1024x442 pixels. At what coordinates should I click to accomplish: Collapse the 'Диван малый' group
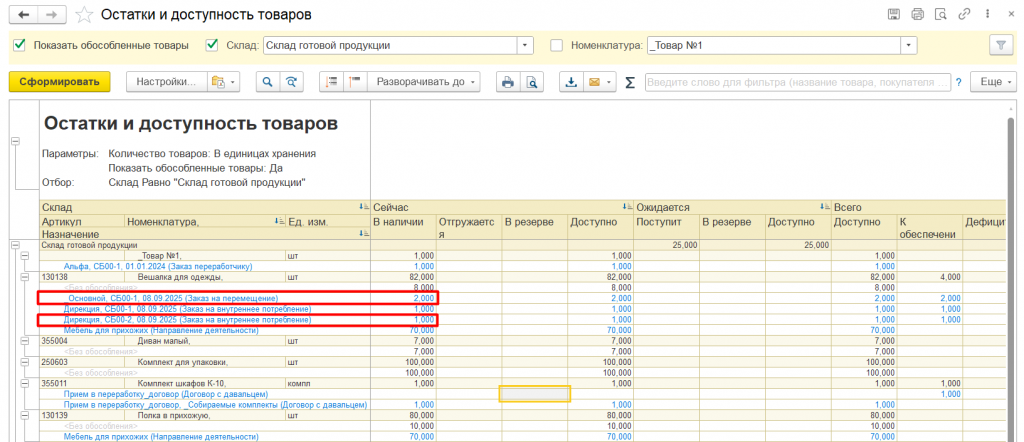(x=25, y=341)
